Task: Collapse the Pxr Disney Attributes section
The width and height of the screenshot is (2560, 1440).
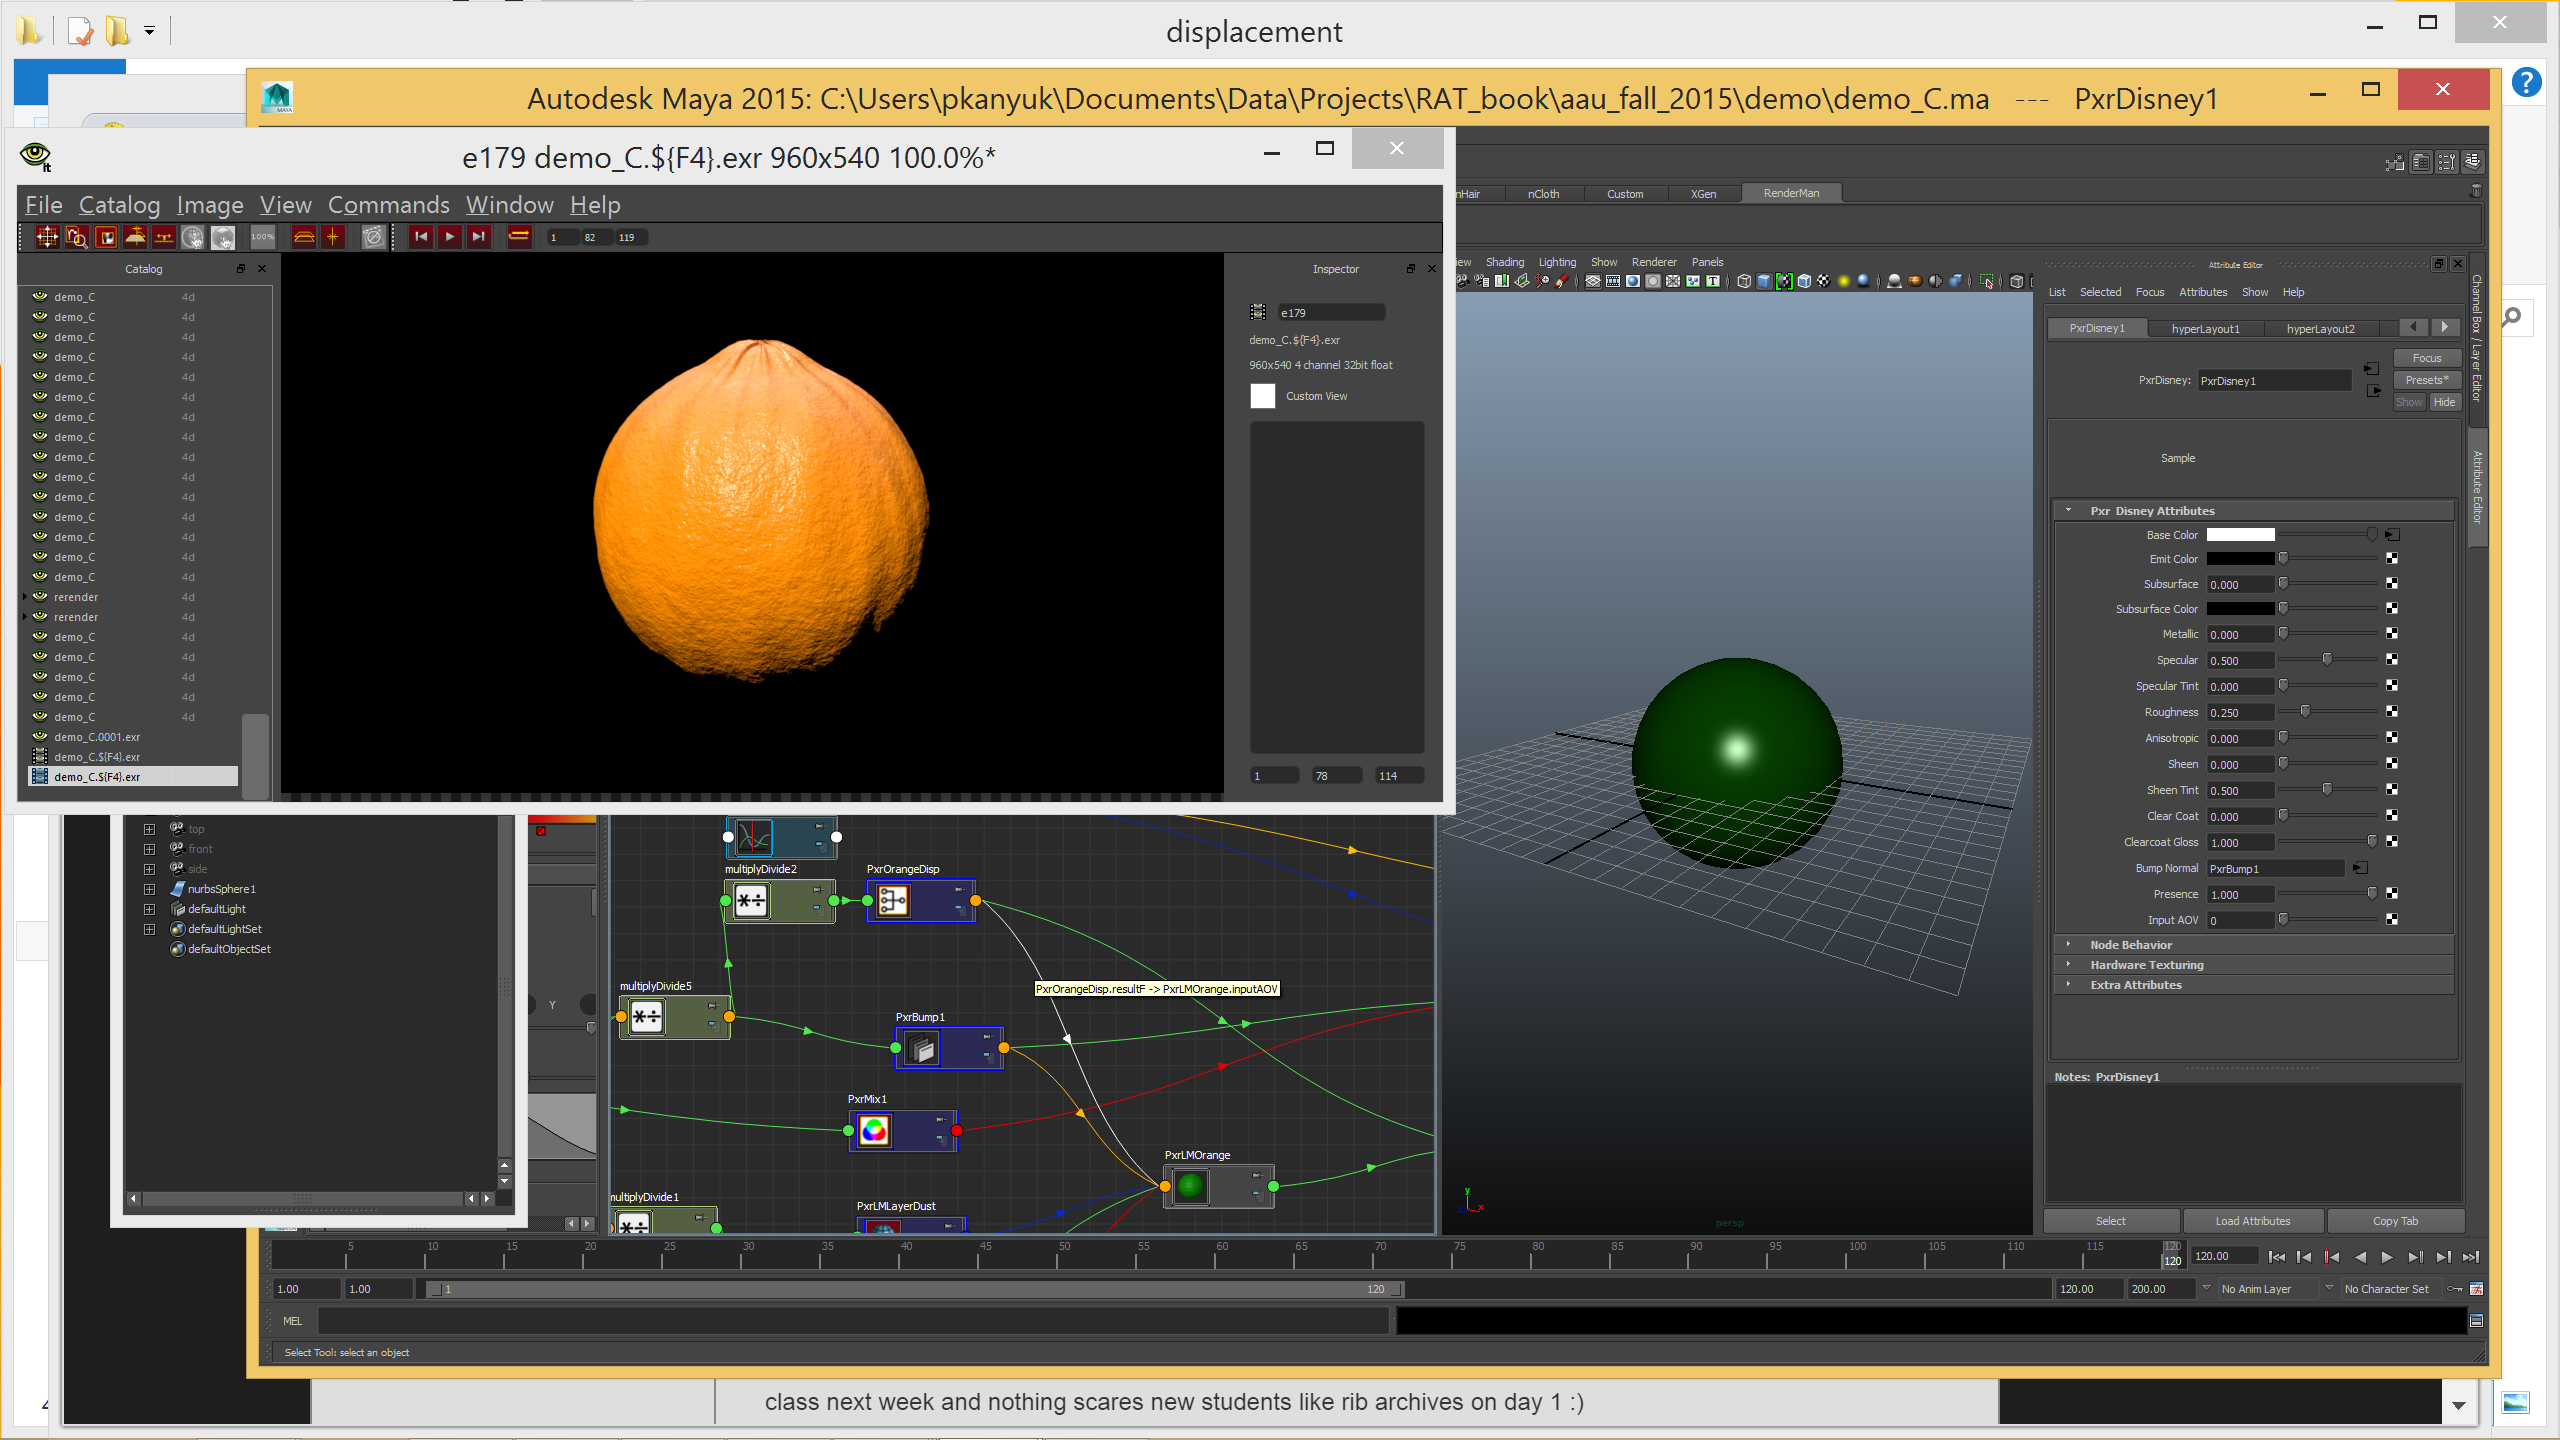Action: (2068, 510)
